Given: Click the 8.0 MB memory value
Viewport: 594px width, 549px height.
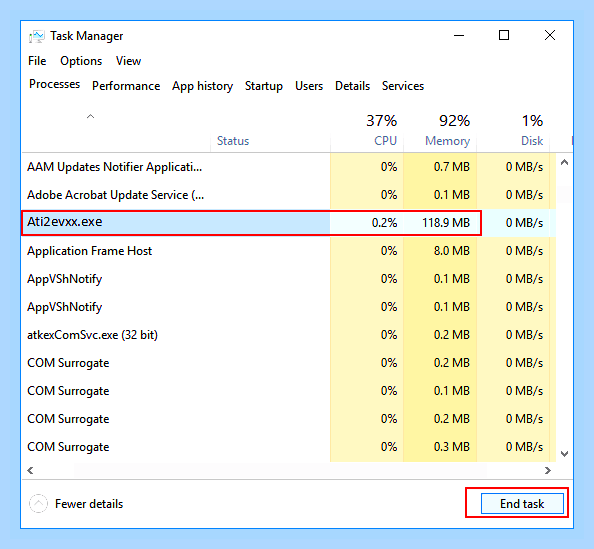Looking at the screenshot, I should [x=452, y=251].
